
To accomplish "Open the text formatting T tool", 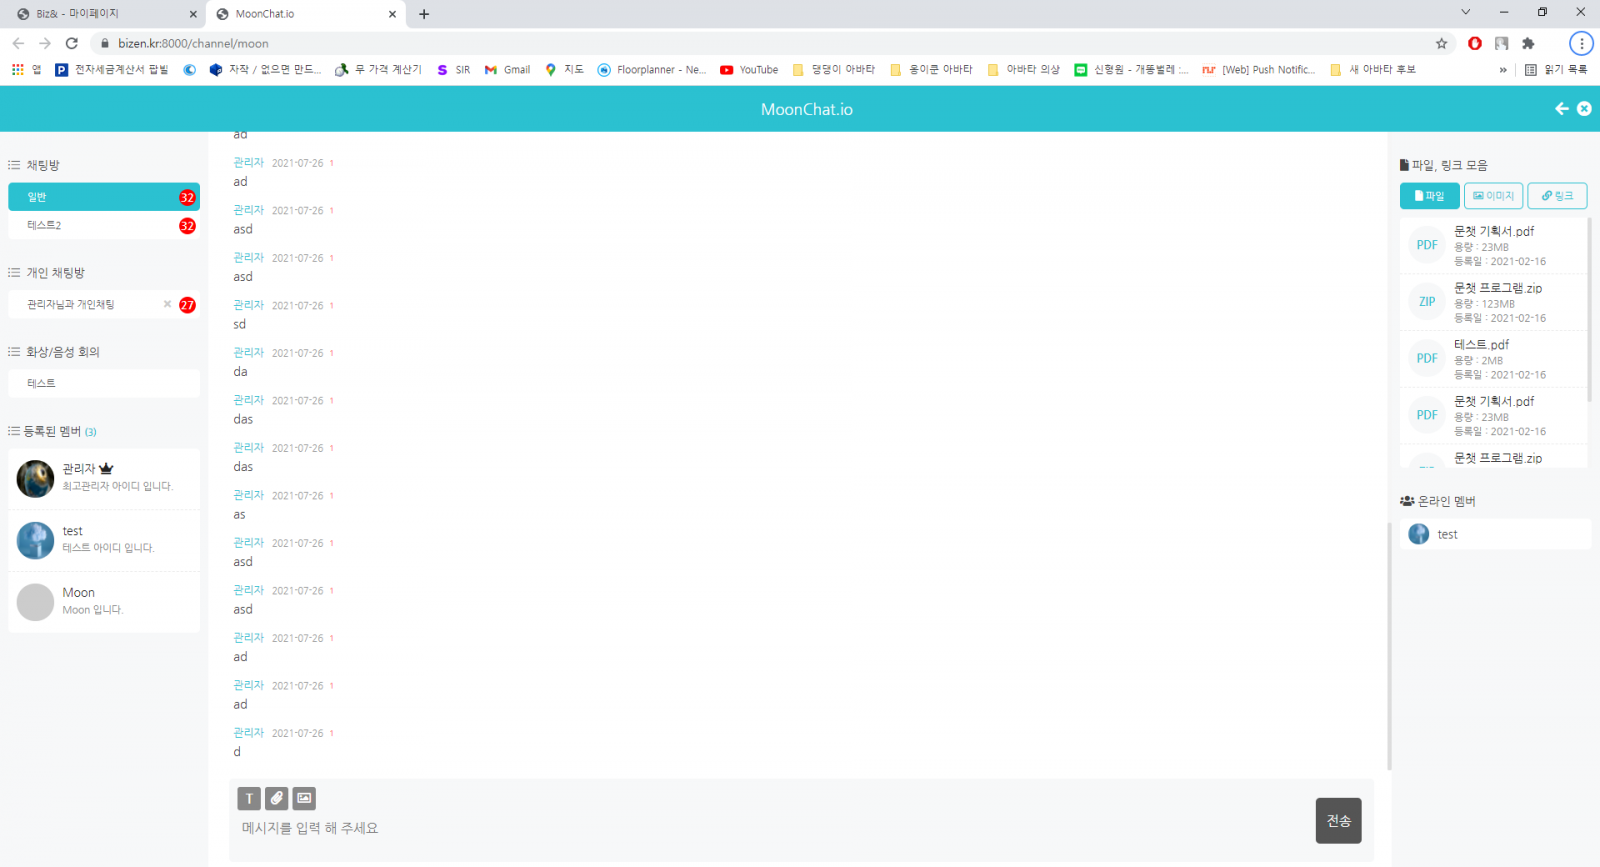I will point(249,798).
